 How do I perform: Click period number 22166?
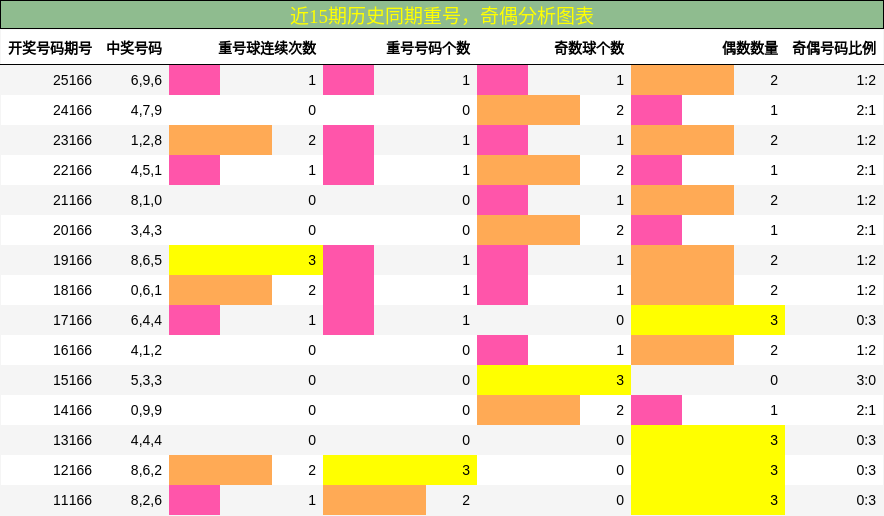(x=72, y=170)
